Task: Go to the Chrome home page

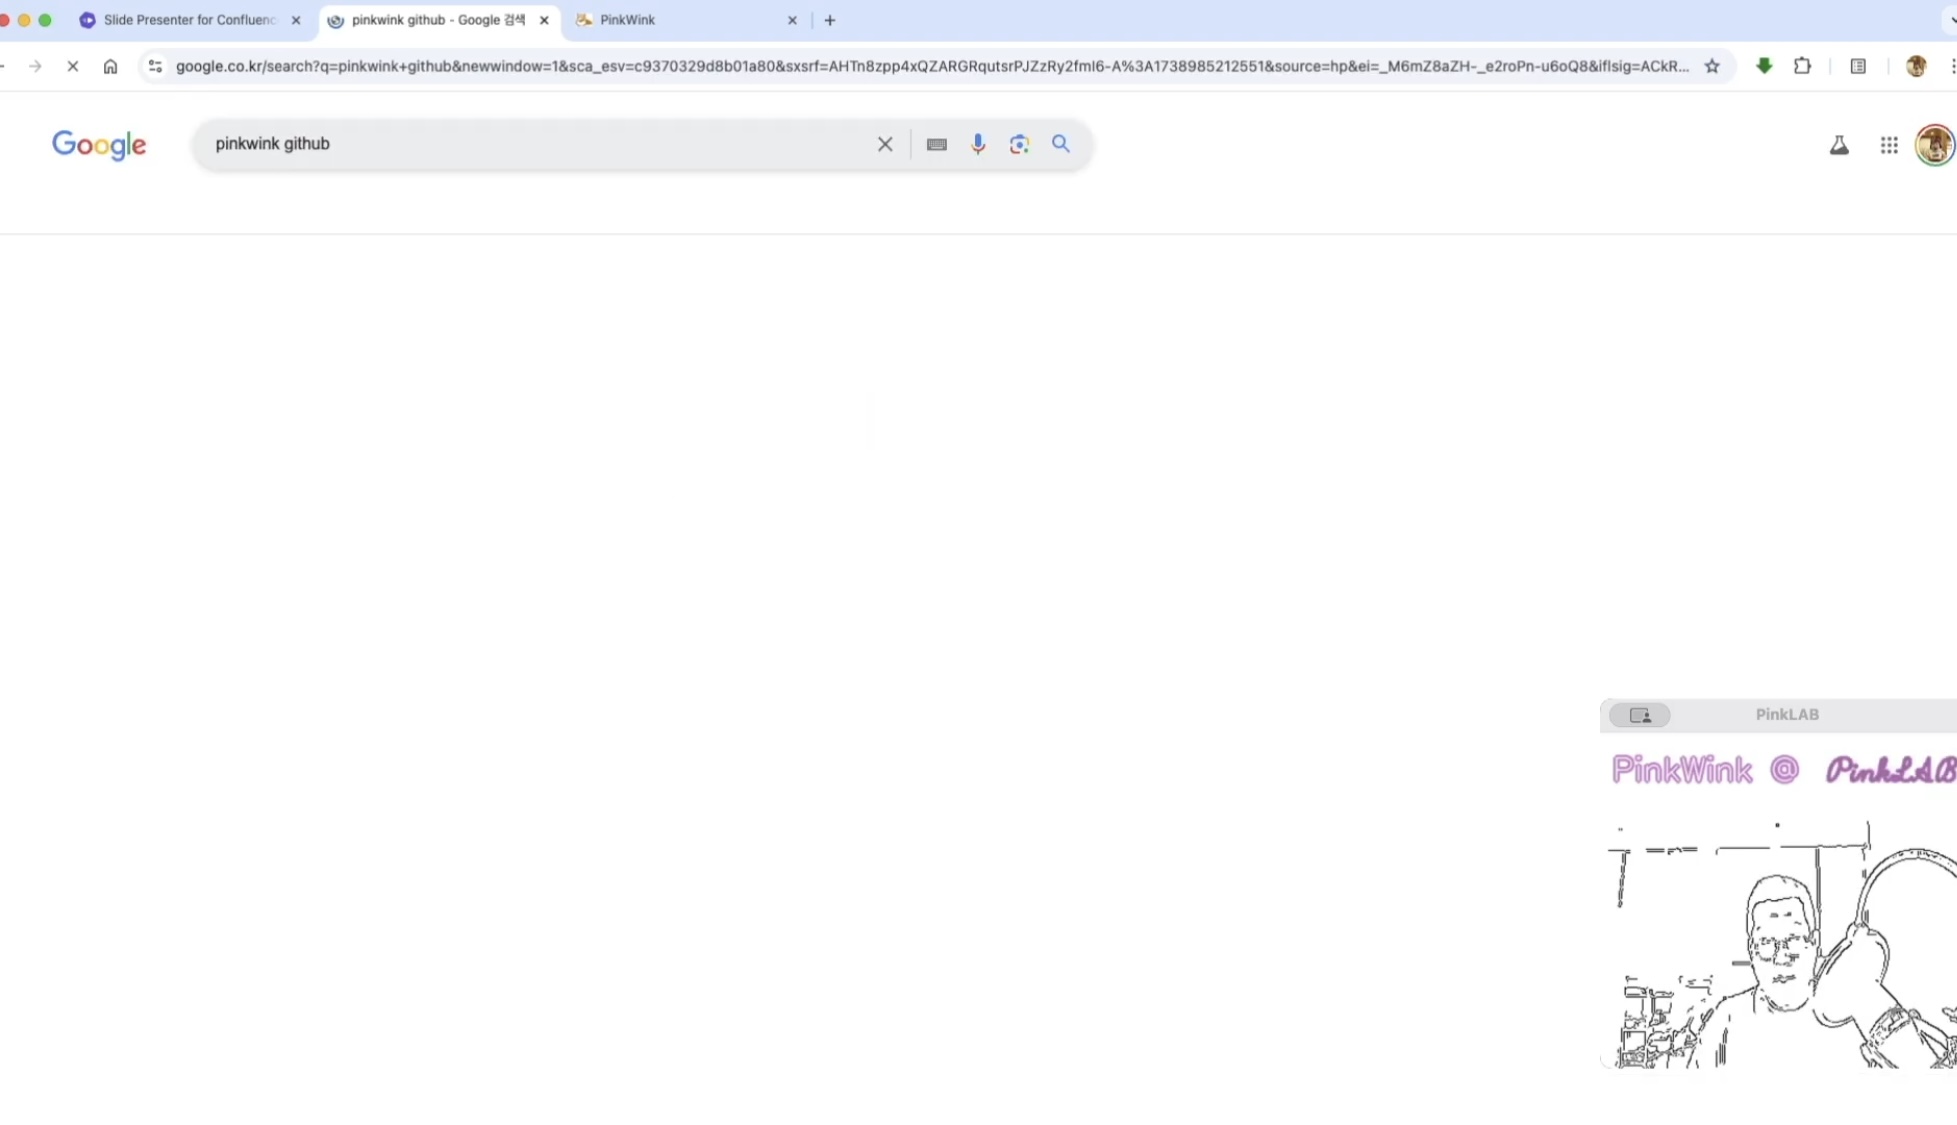Action: click(110, 66)
